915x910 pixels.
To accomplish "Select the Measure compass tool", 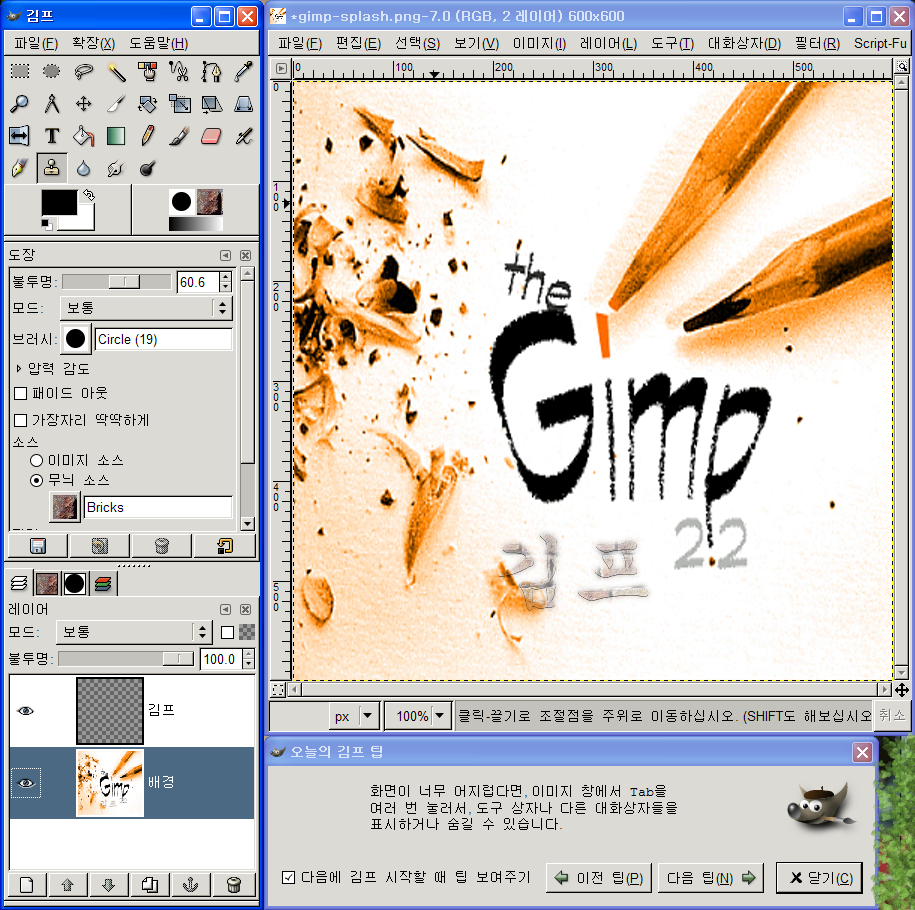I will click(52, 104).
